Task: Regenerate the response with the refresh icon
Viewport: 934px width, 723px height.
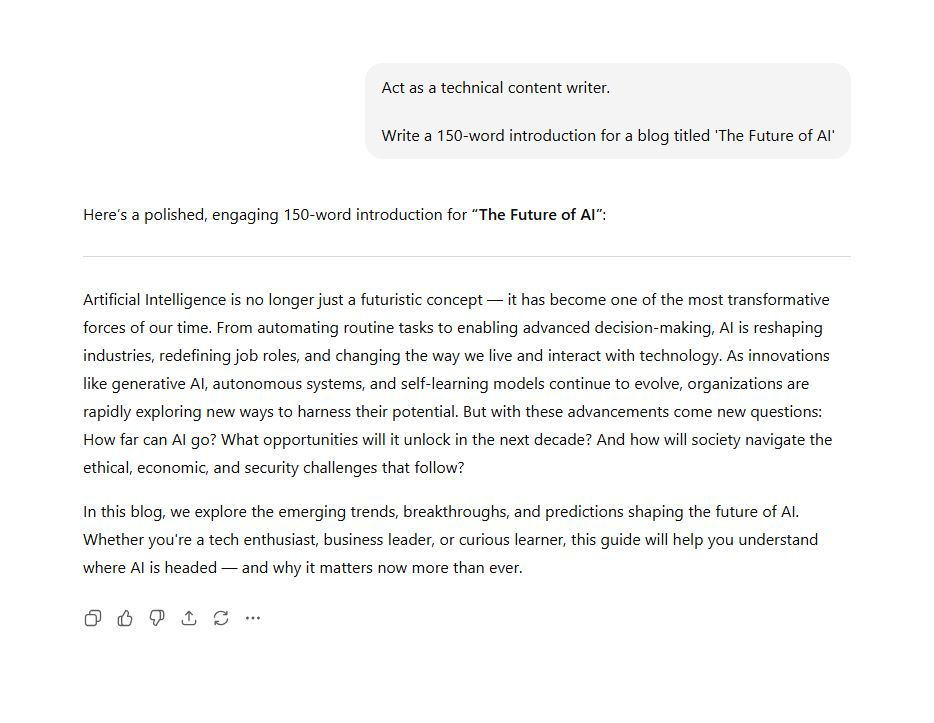Action: [221, 618]
